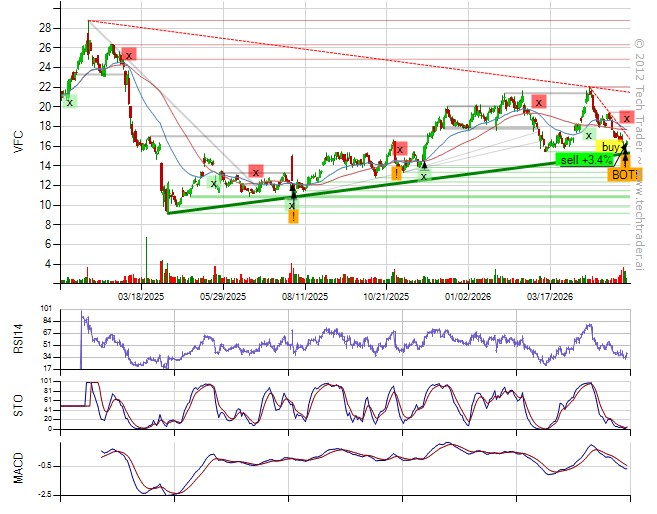657x514 pixels.
Task: Click the 22 price axis value
Action: coord(45,87)
